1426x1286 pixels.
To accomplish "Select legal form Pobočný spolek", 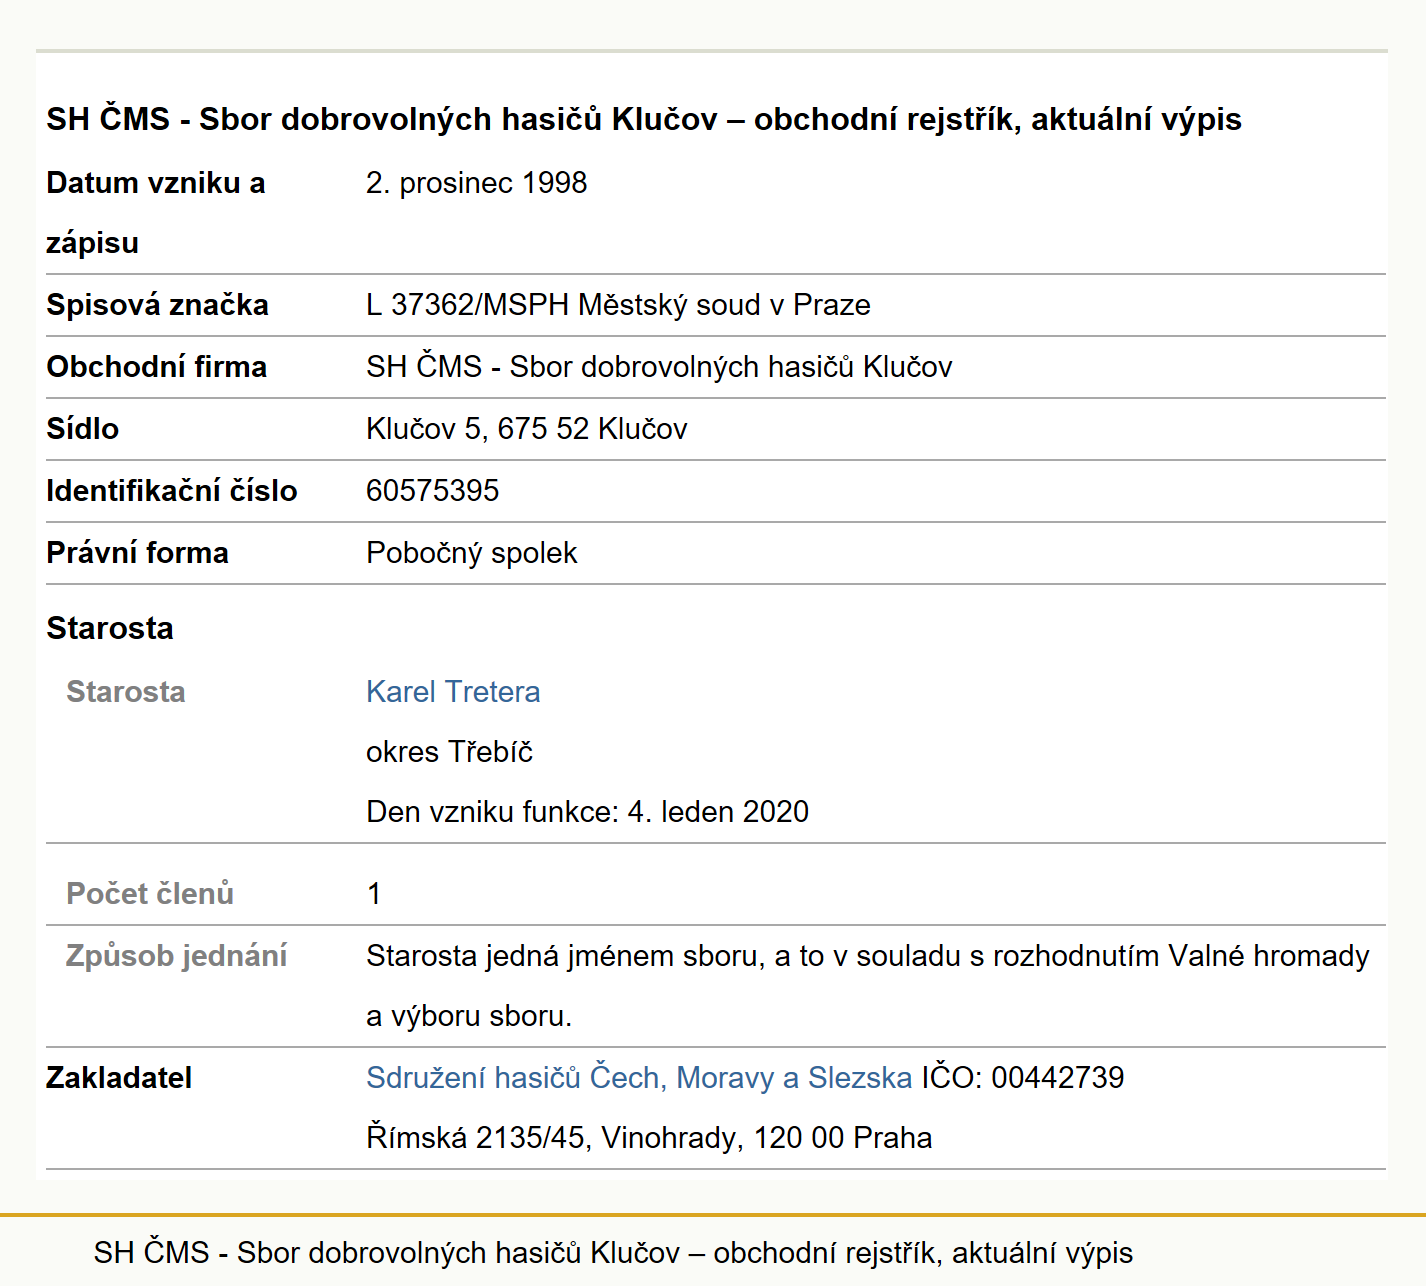I will tap(472, 553).
